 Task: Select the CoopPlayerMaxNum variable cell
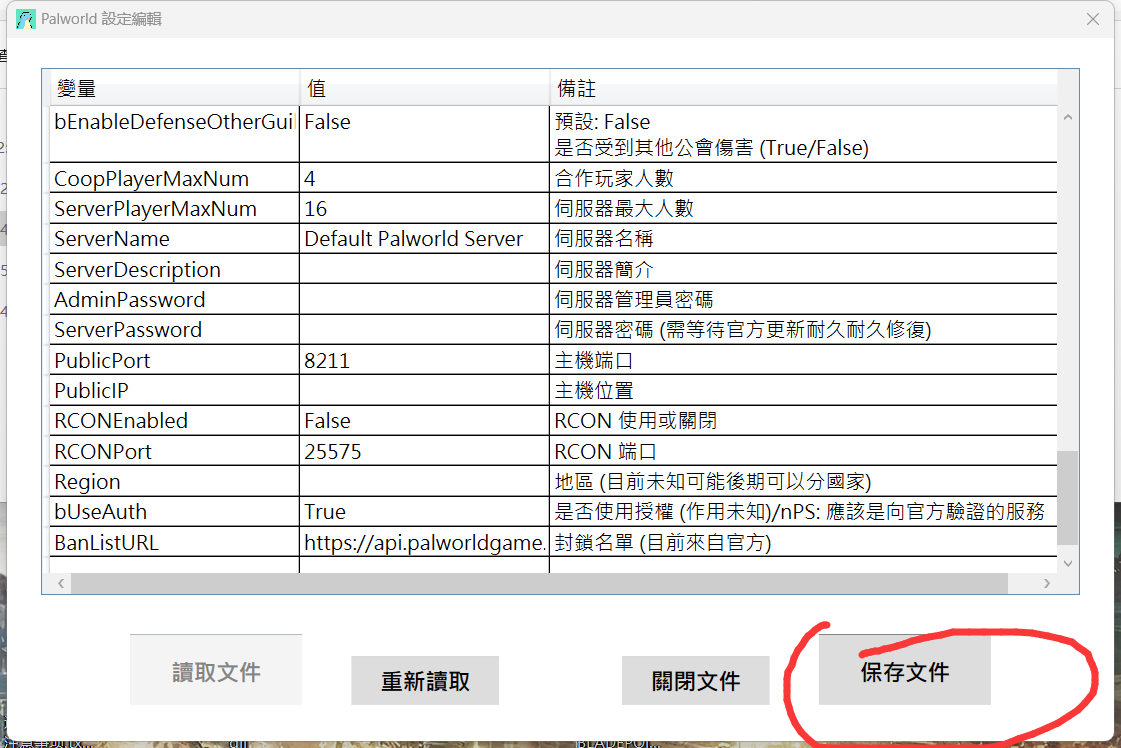coord(174,178)
